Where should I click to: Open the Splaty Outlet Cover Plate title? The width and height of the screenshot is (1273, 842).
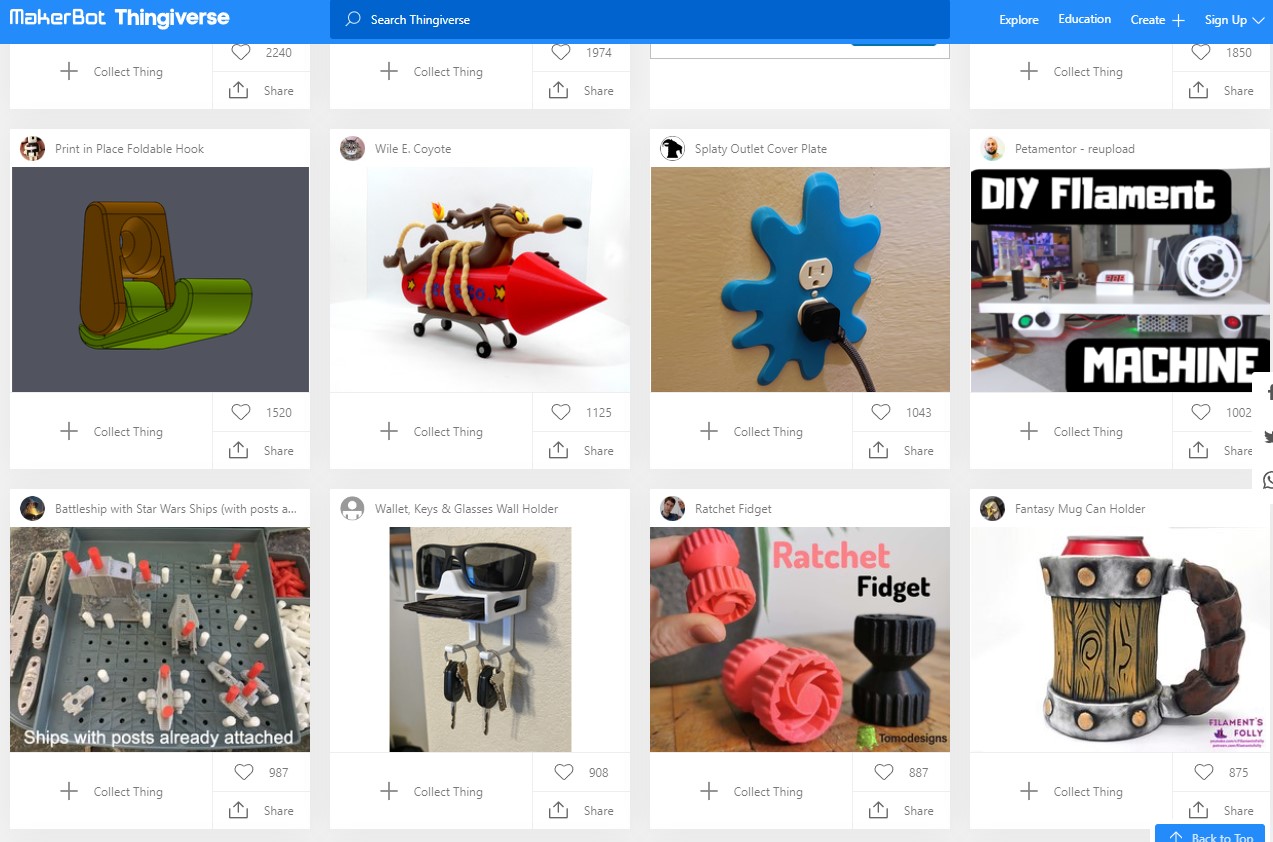(x=761, y=149)
